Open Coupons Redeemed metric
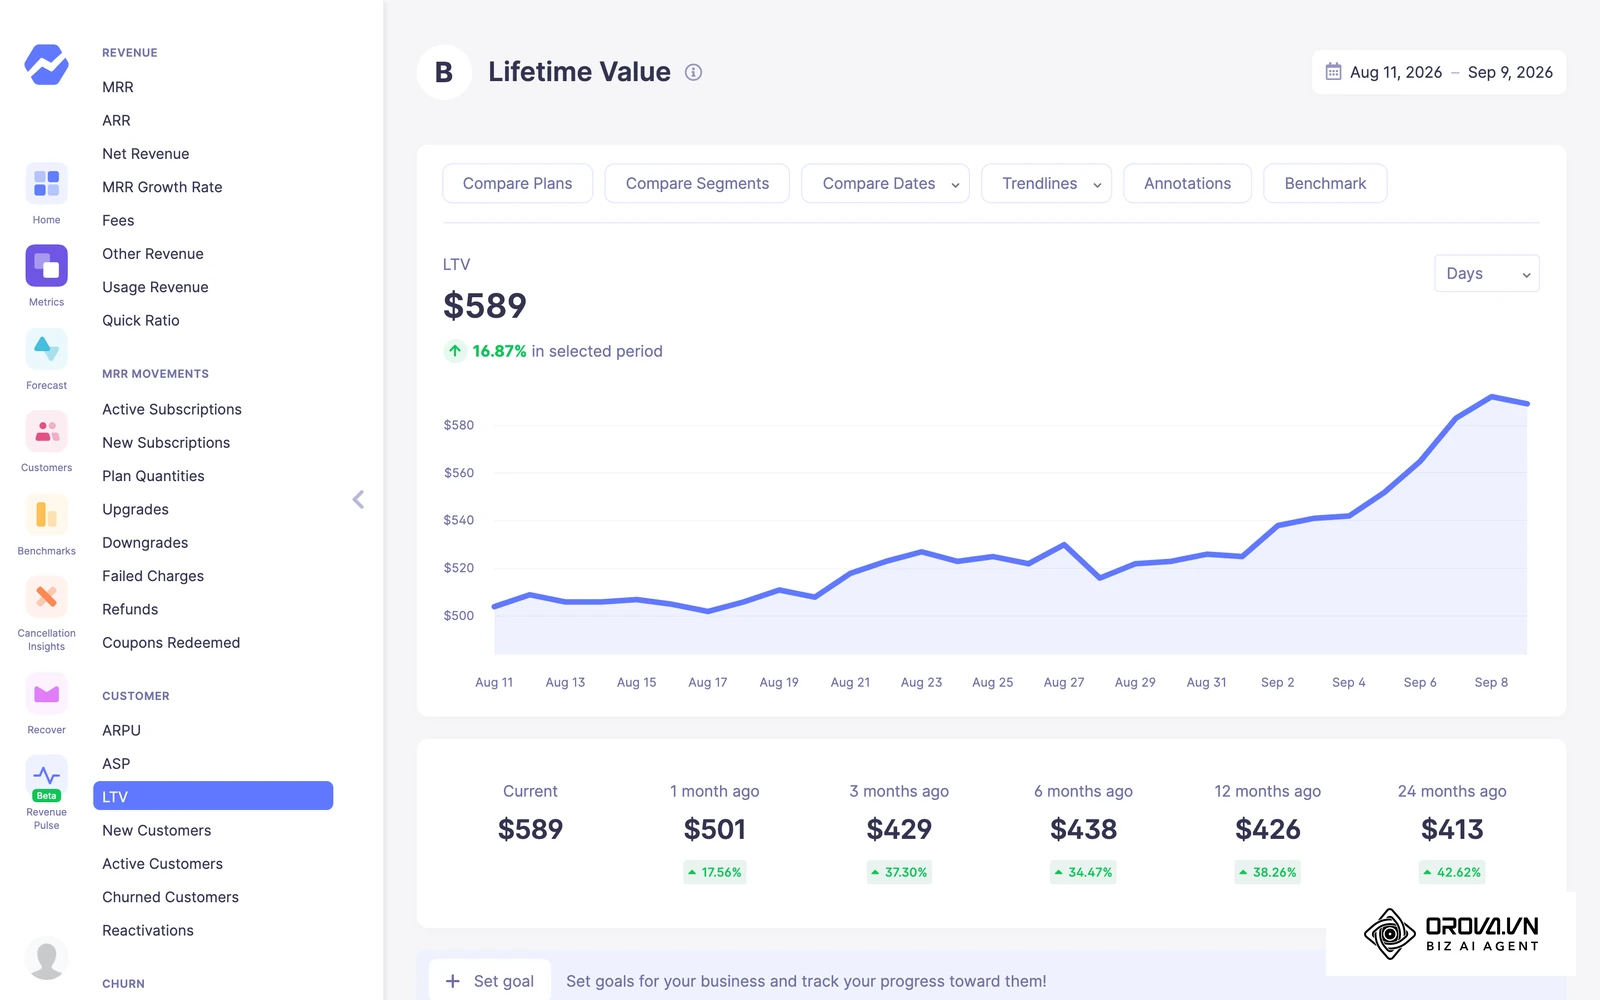Screen dimensions: 1600x1000 171,643
